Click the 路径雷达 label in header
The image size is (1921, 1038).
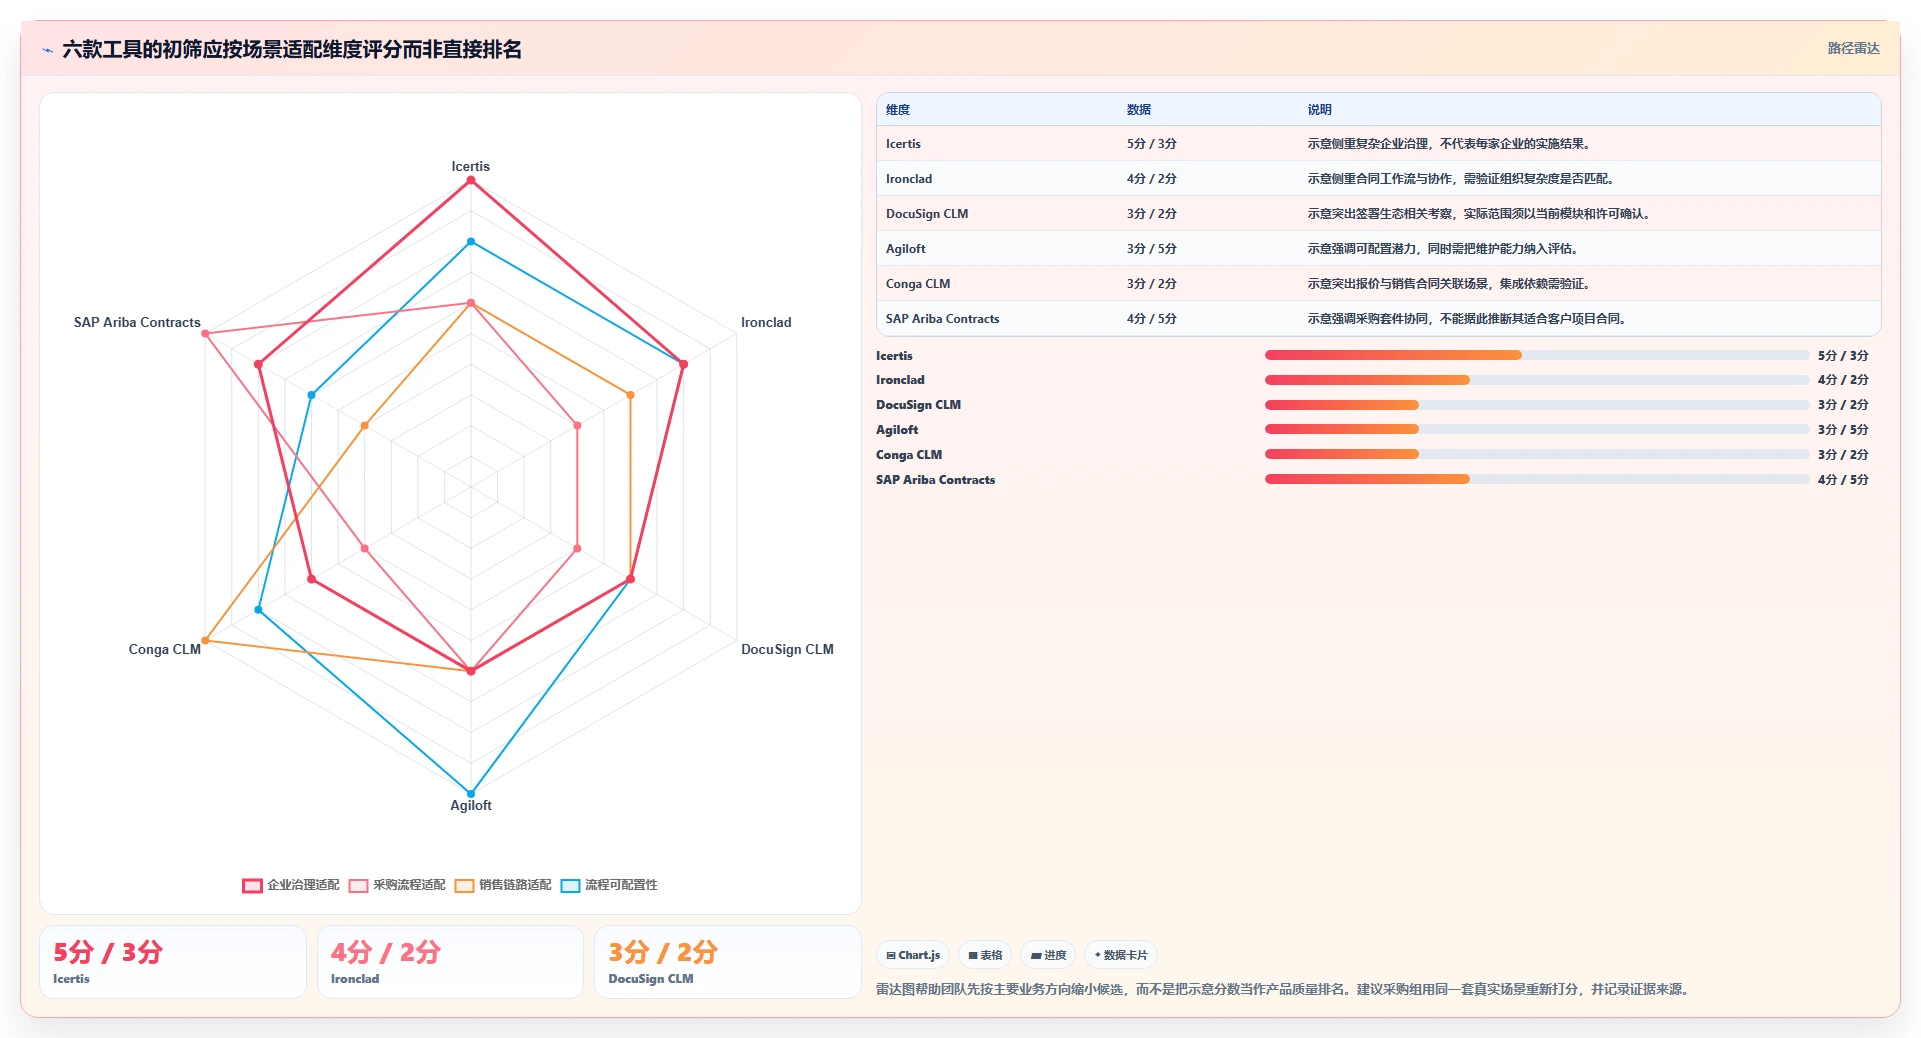pos(1853,48)
